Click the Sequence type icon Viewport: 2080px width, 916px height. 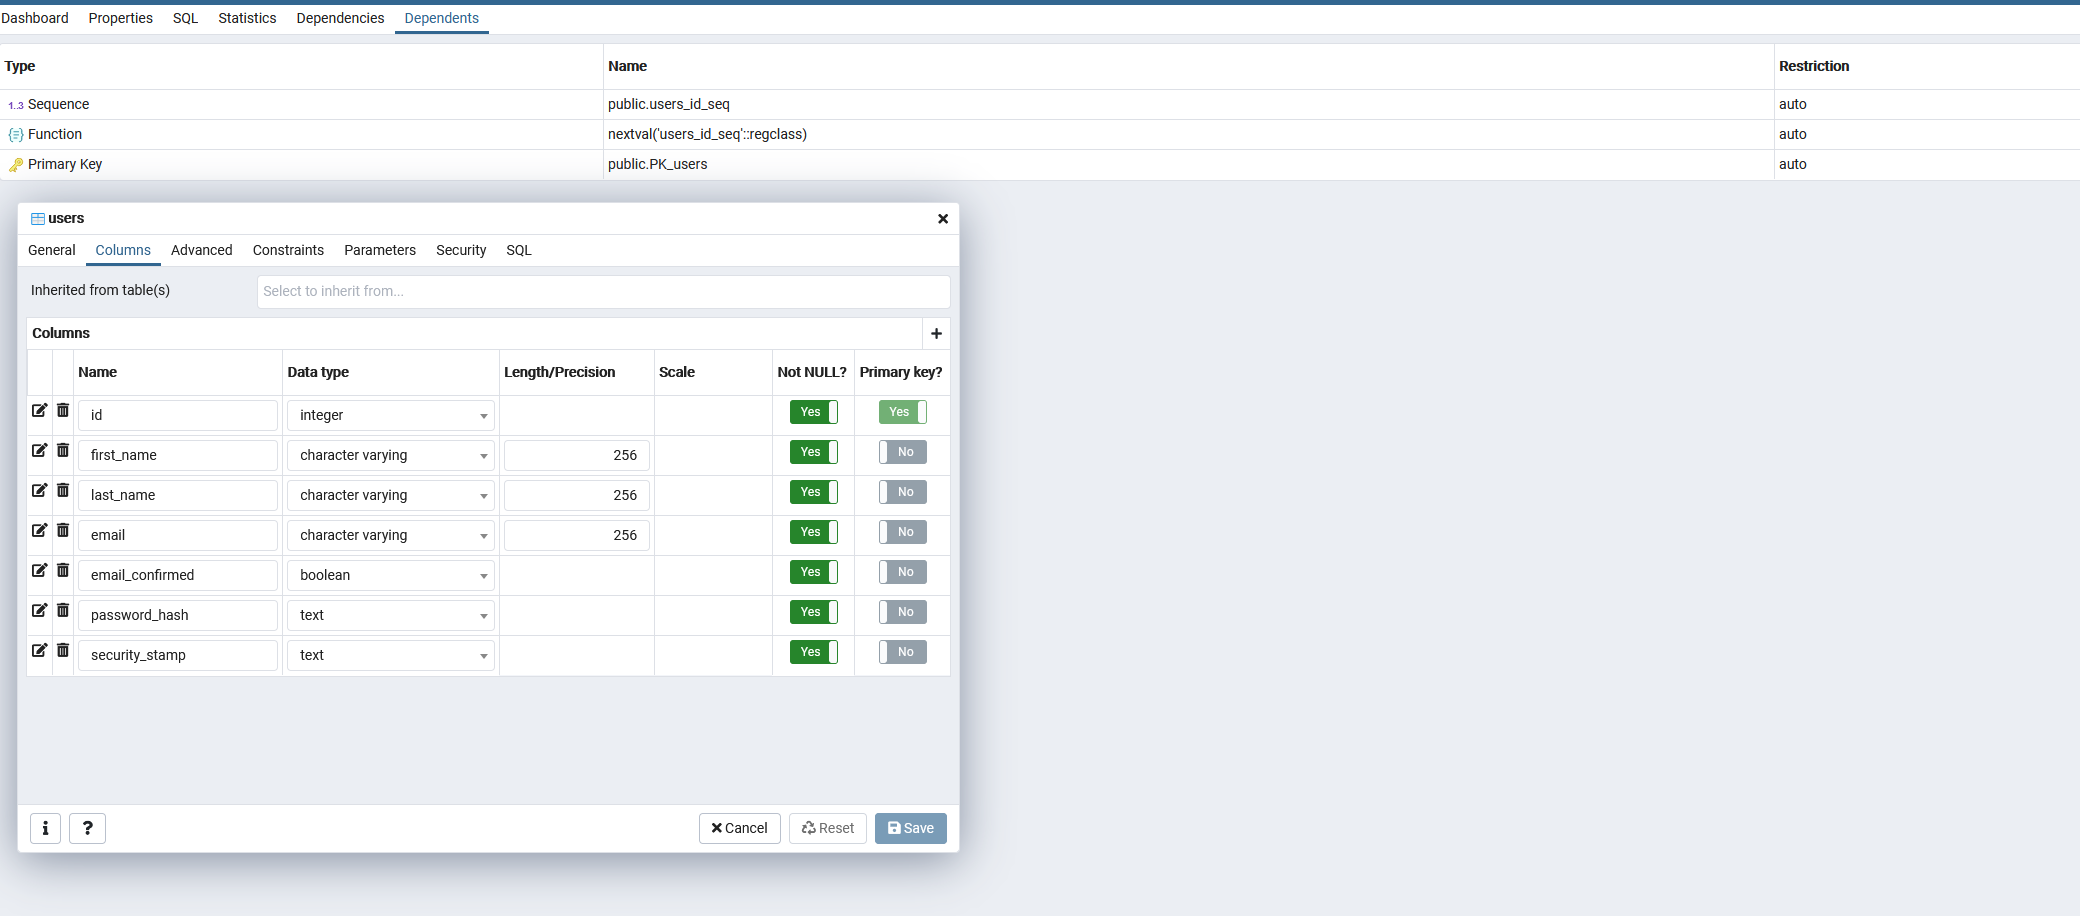pyautogui.click(x=16, y=105)
